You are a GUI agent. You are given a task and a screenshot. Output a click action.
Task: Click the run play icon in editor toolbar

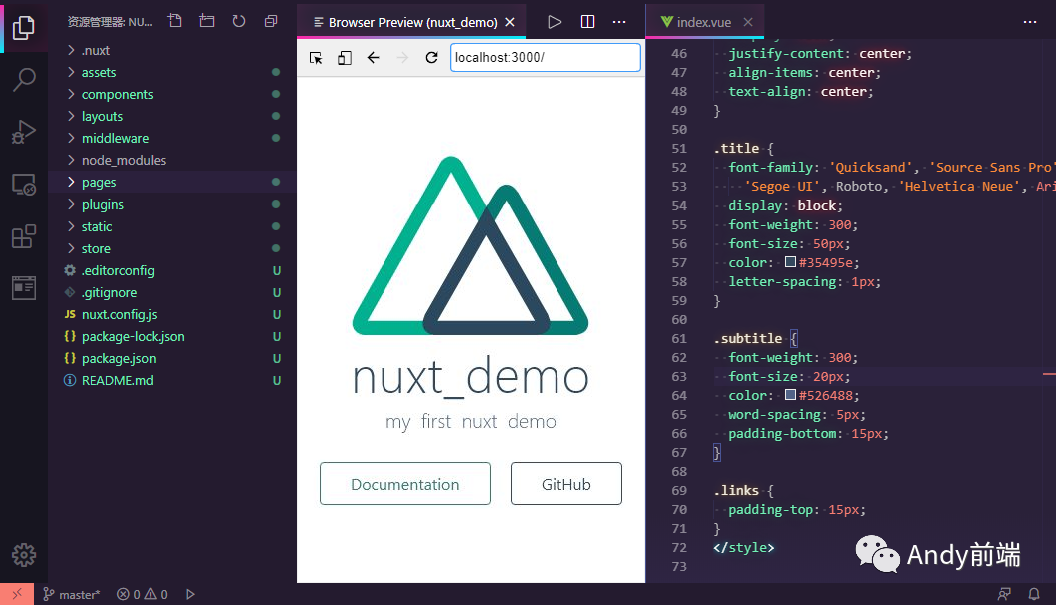point(554,22)
